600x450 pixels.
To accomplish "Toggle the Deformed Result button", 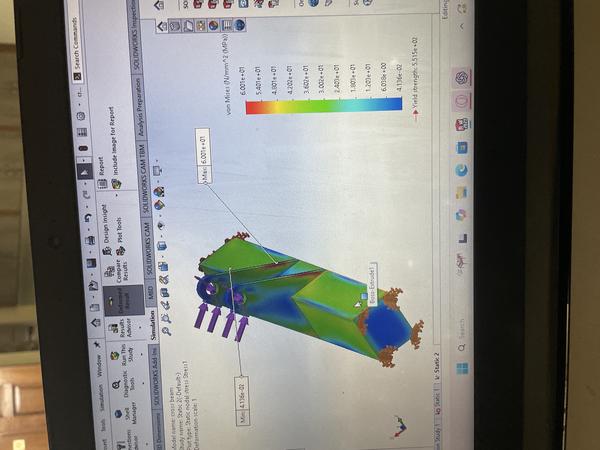I will [123, 302].
